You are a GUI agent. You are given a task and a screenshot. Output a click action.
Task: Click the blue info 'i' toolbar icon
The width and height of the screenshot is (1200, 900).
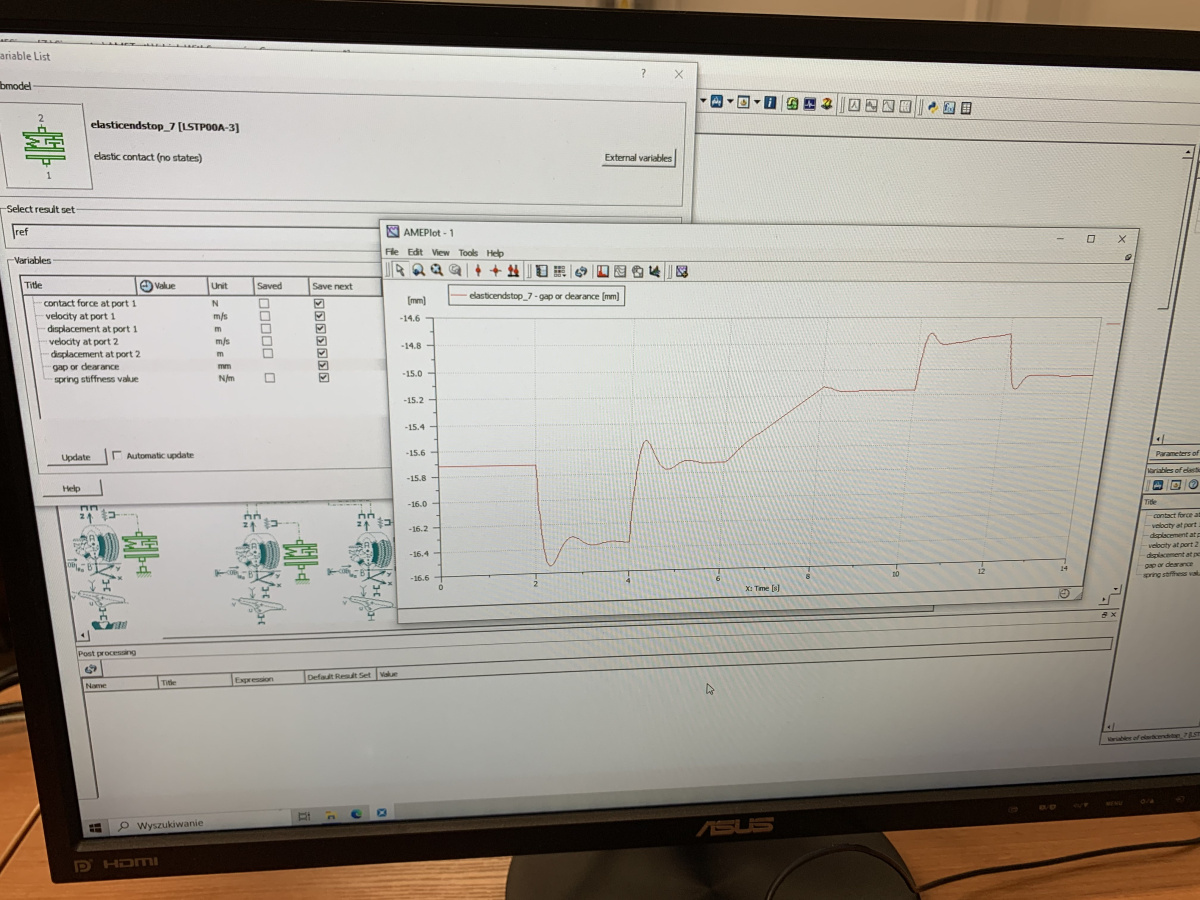pos(770,103)
